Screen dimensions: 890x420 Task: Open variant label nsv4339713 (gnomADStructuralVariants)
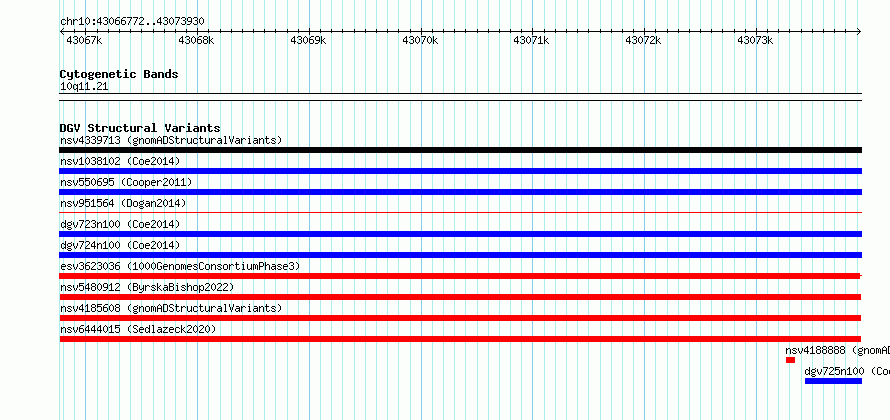[171, 140]
